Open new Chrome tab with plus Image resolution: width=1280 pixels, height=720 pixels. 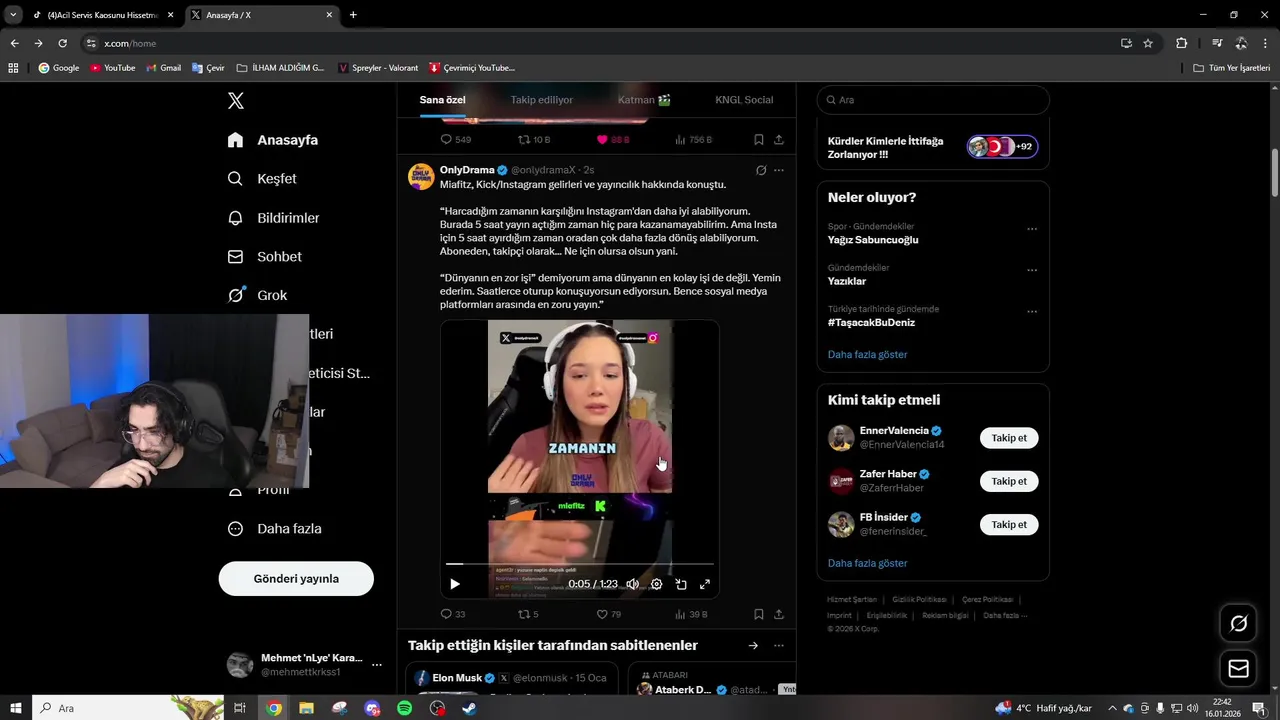point(353,15)
